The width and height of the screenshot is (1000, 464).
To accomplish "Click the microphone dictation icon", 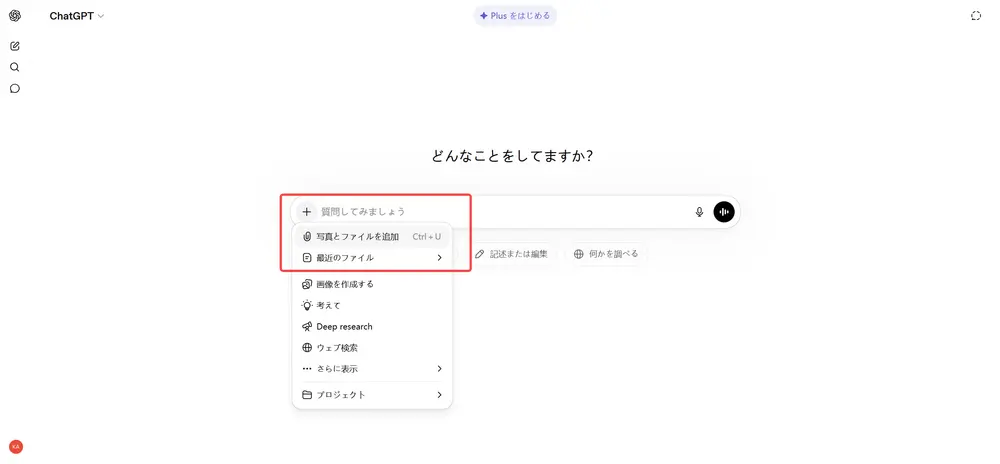I will 699,212.
